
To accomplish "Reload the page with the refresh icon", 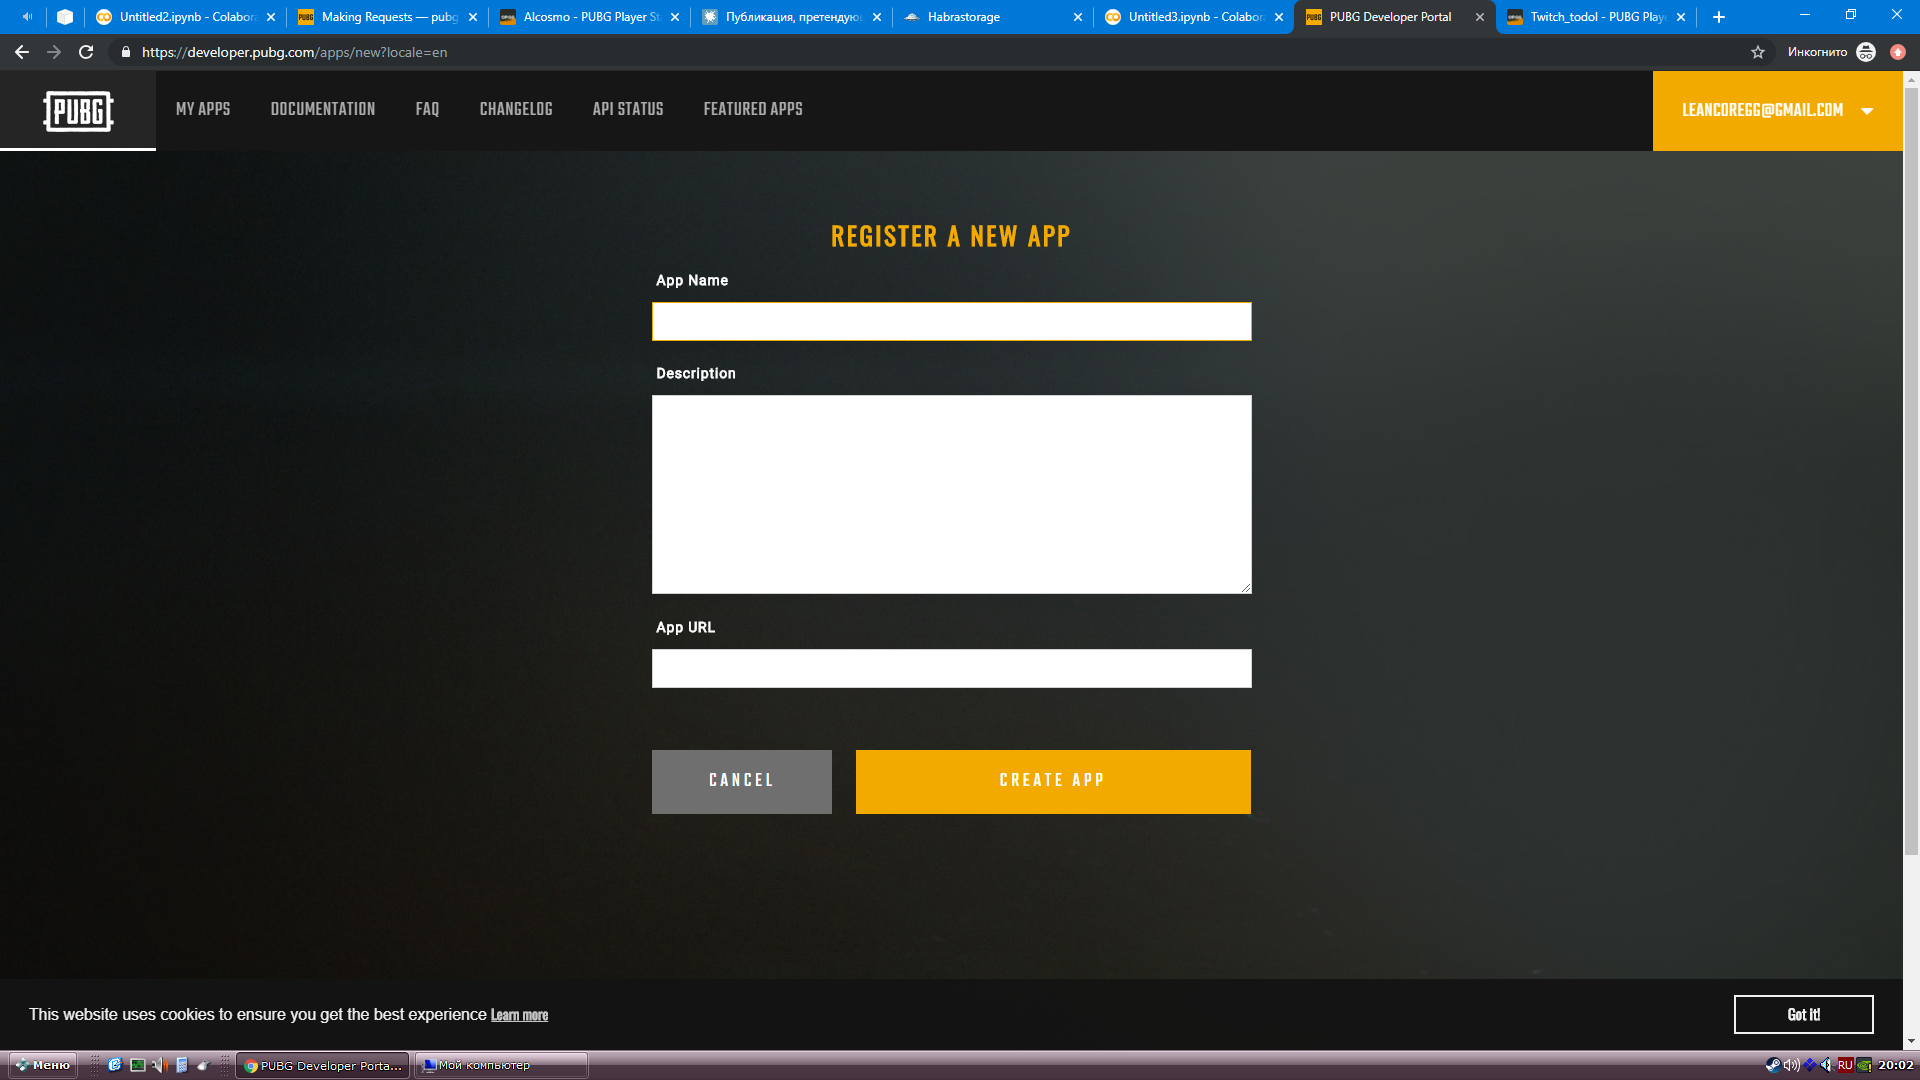I will (86, 52).
